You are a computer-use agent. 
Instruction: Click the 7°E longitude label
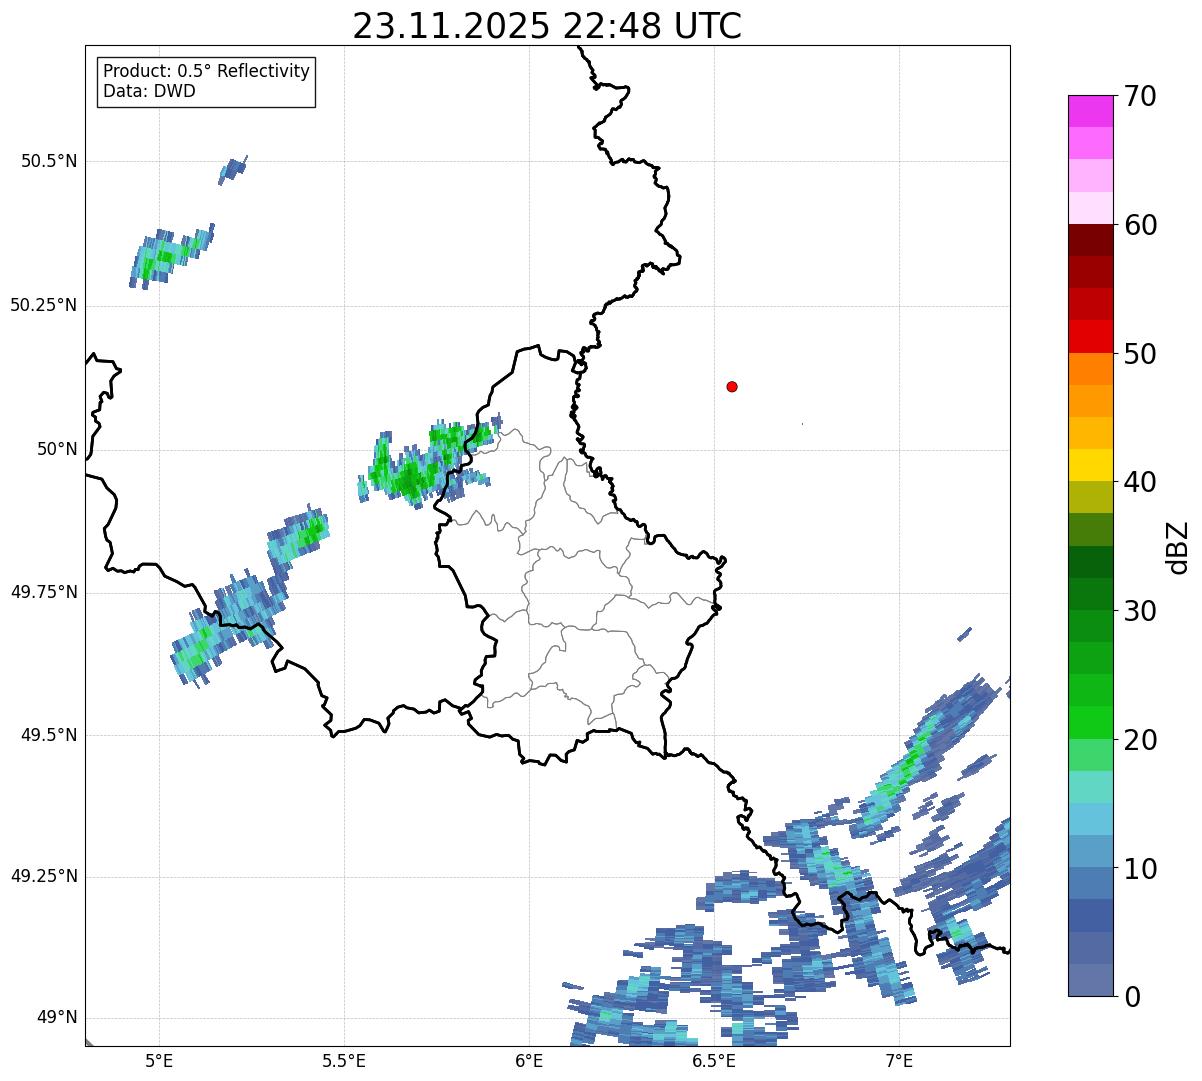point(899,1060)
